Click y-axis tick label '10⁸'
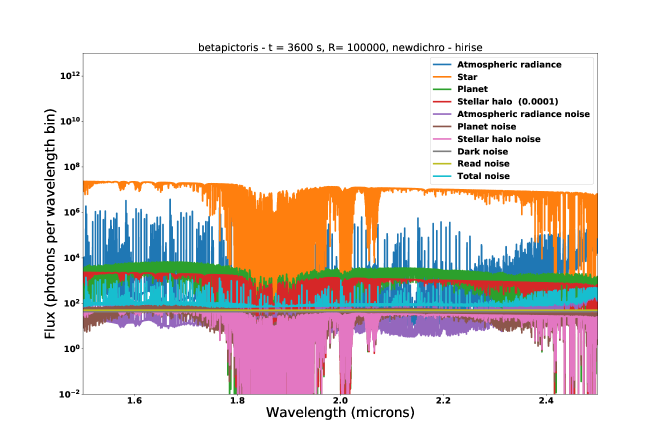Screen dimensions: 664x443 click(72, 167)
